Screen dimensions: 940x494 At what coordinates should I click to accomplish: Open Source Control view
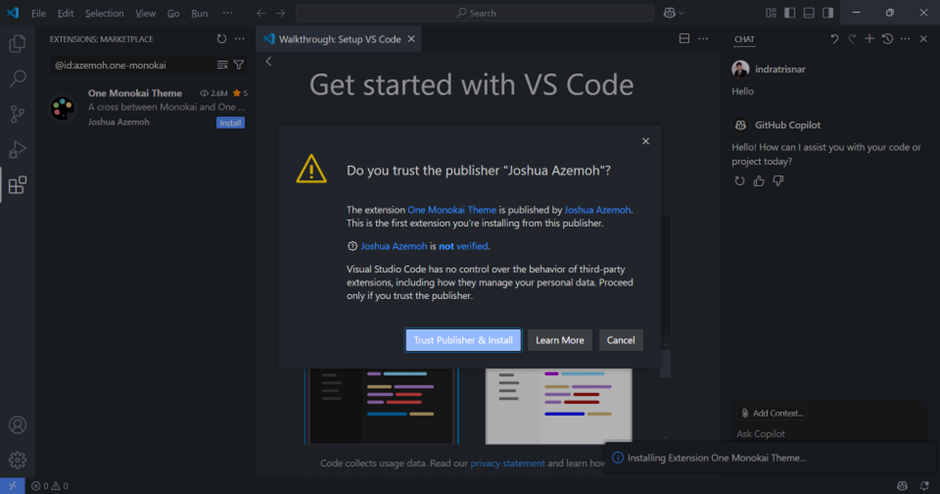click(17, 114)
